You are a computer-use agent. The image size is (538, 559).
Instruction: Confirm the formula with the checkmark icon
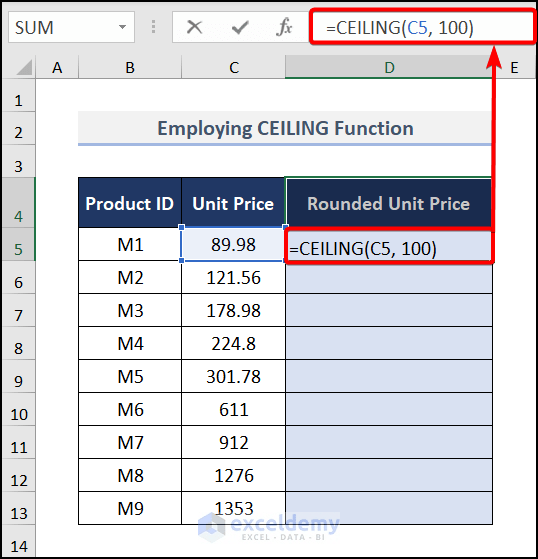pyautogui.click(x=240, y=27)
